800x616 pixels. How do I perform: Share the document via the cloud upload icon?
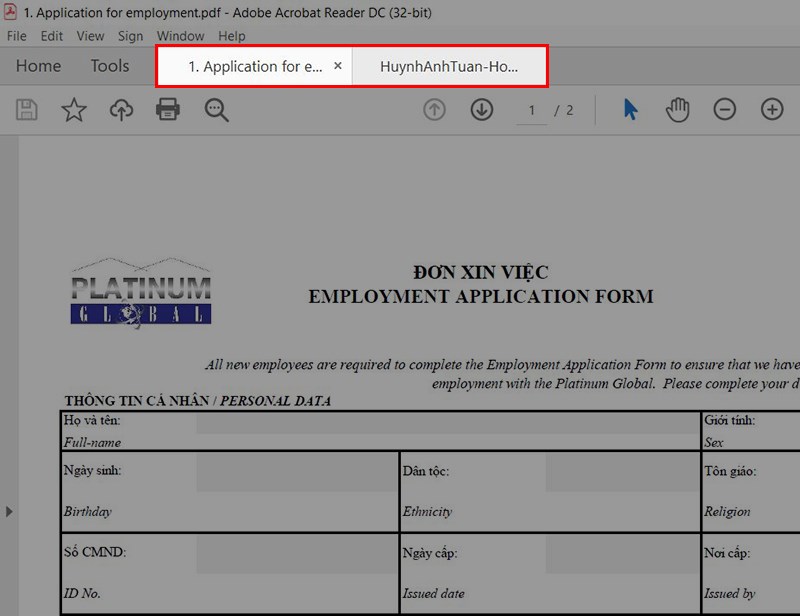pos(121,110)
